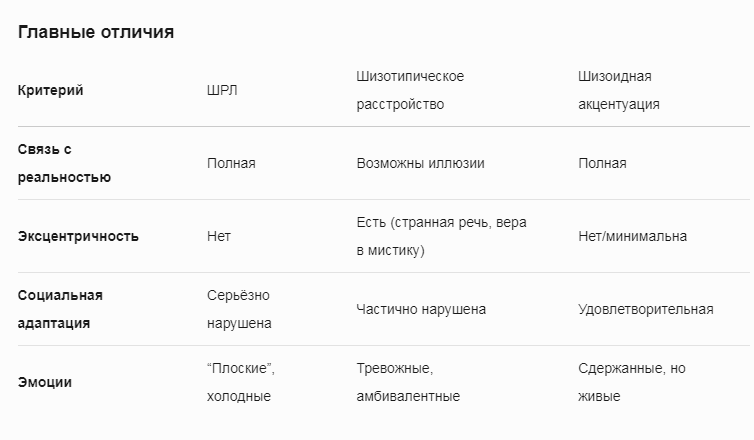Select the Сдержанные, но живые cell
Viewport: 754px width, 440px height.
click(632, 382)
